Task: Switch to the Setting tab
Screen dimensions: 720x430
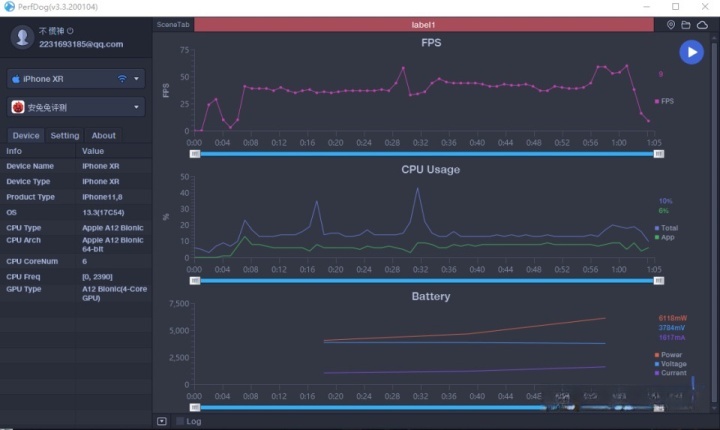Action: click(x=65, y=136)
